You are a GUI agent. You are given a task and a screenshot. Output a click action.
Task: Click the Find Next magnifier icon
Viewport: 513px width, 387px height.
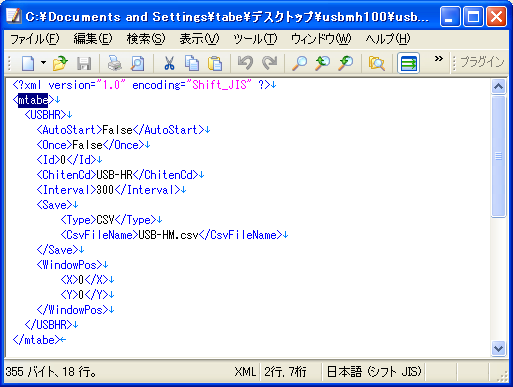346,63
